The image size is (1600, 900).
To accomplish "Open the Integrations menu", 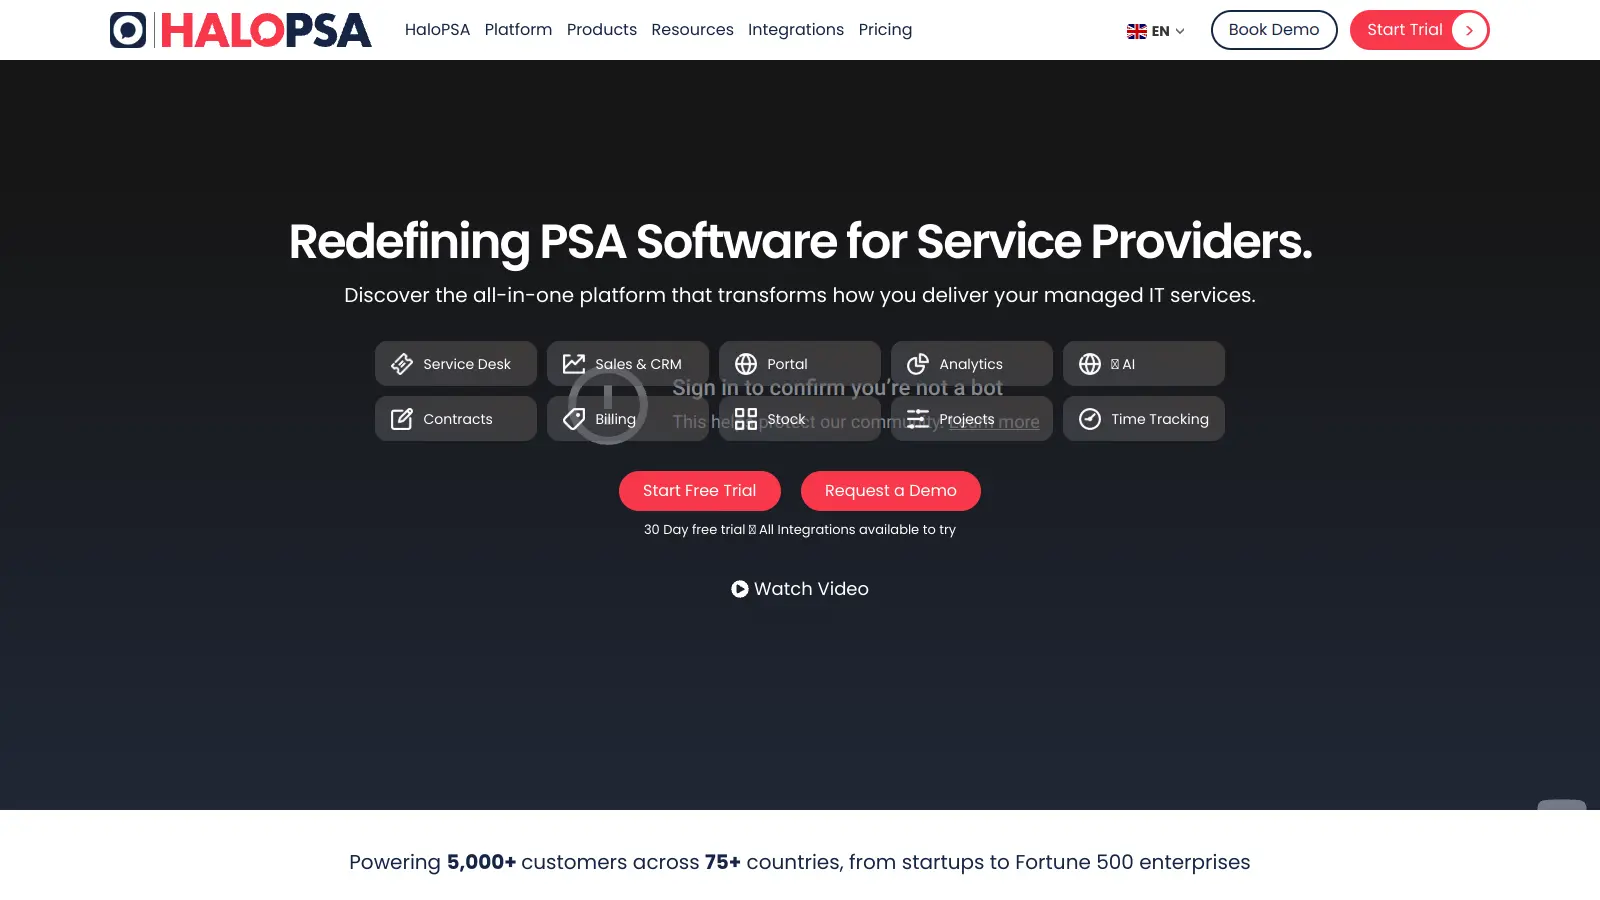I will click(x=796, y=29).
